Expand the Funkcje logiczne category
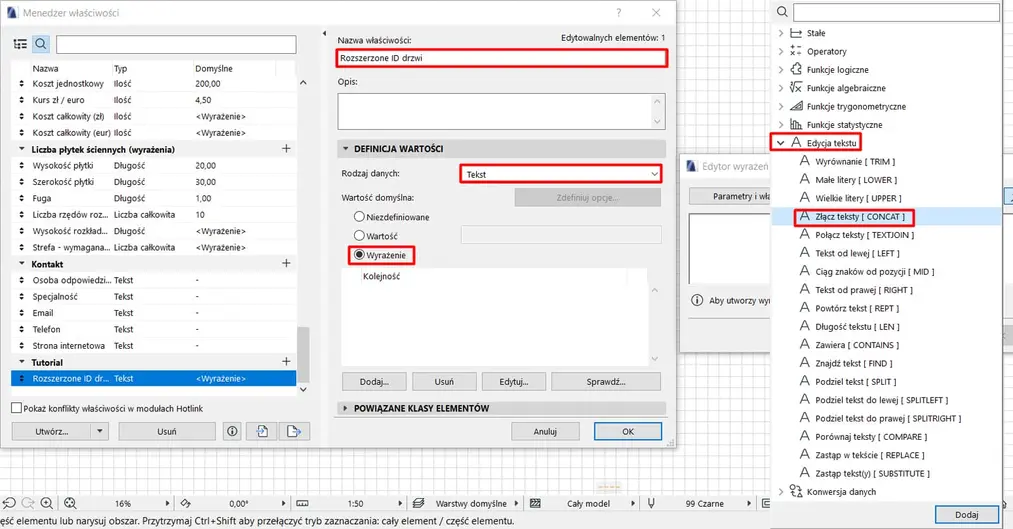The height and width of the screenshot is (529, 1013). point(781,70)
